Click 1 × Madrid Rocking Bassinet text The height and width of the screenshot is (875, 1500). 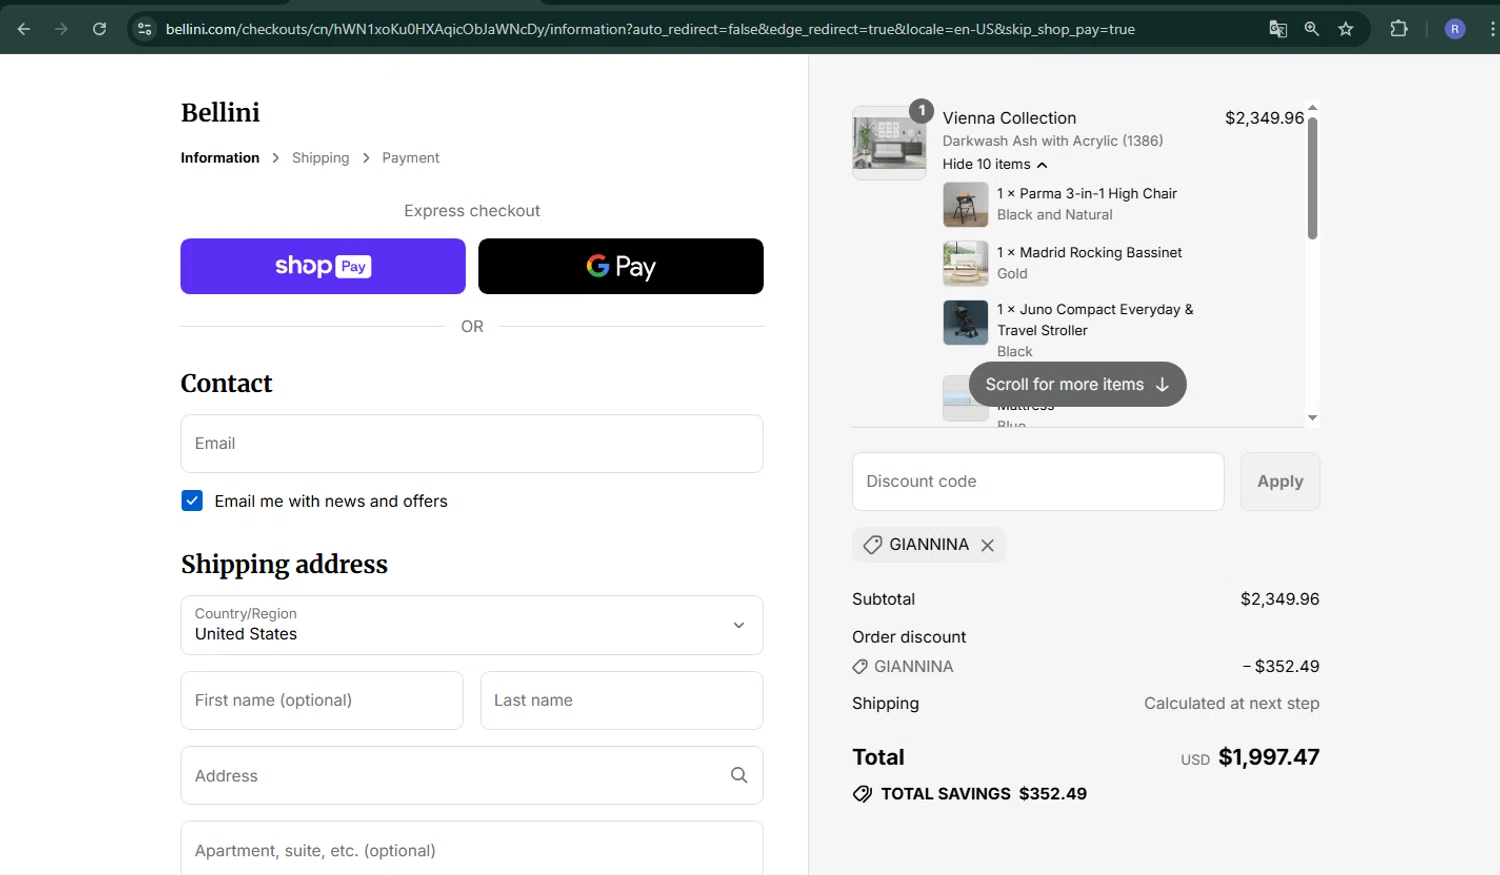(x=1089, y=253)
